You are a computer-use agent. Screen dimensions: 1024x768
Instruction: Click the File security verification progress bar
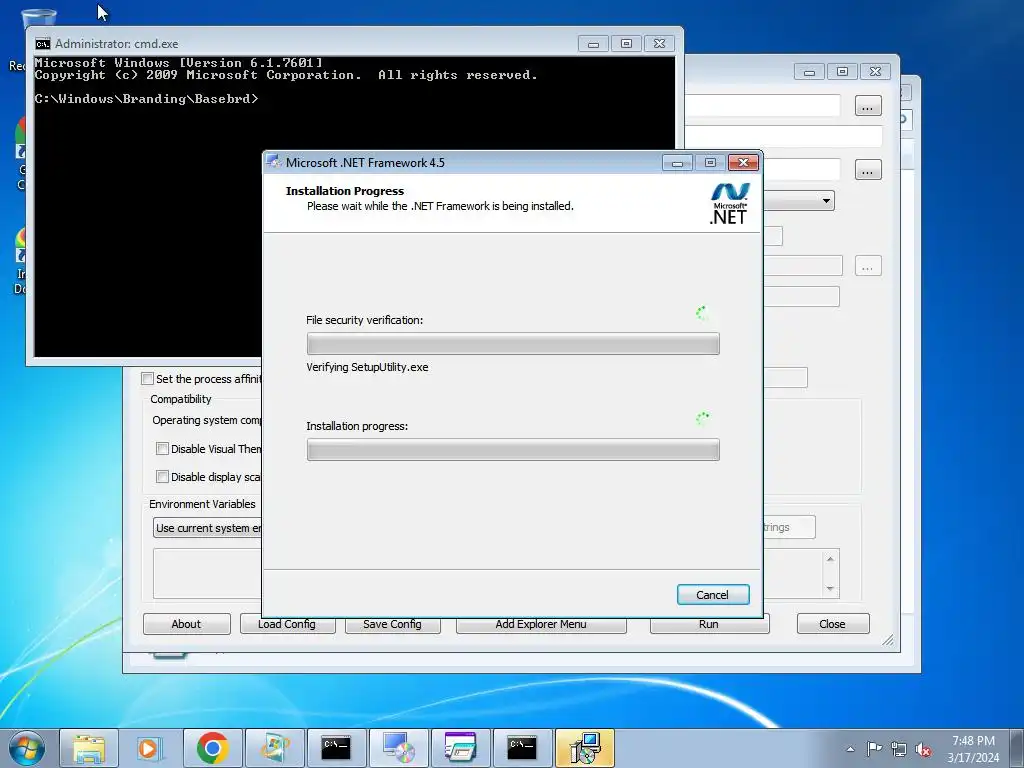[x=513, y=344]
